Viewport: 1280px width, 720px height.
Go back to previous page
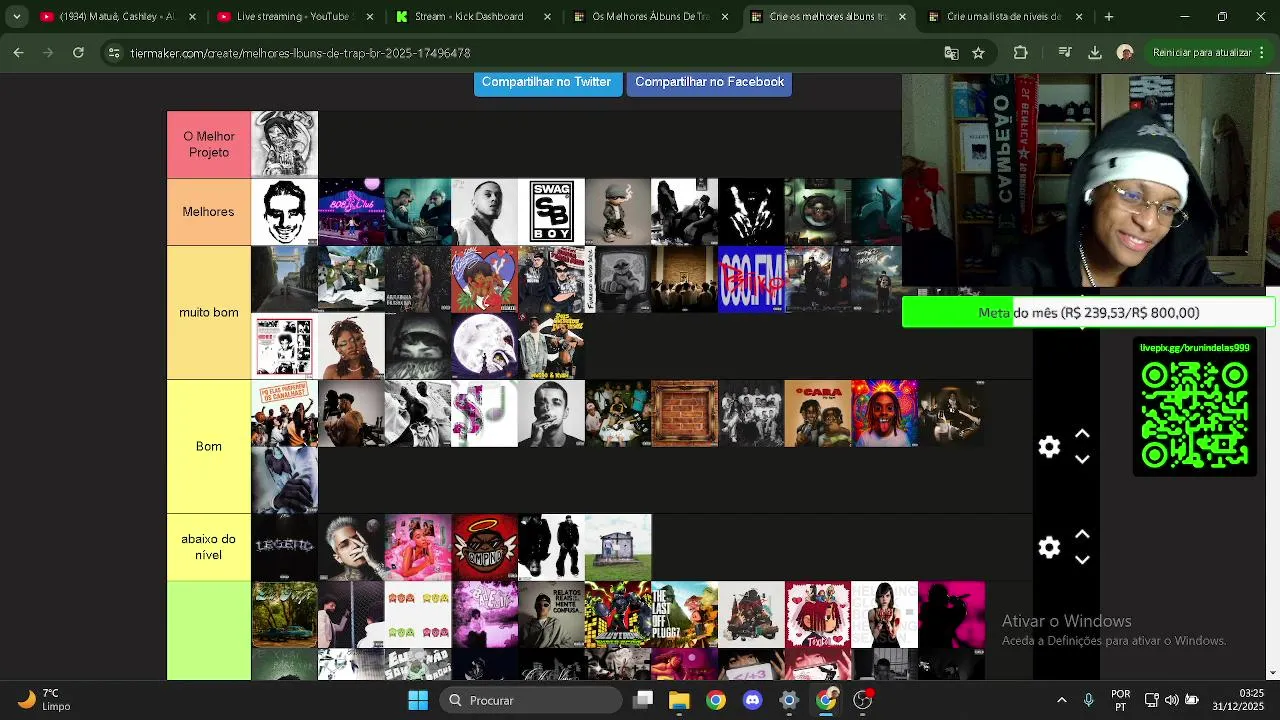tap(18, 53)
